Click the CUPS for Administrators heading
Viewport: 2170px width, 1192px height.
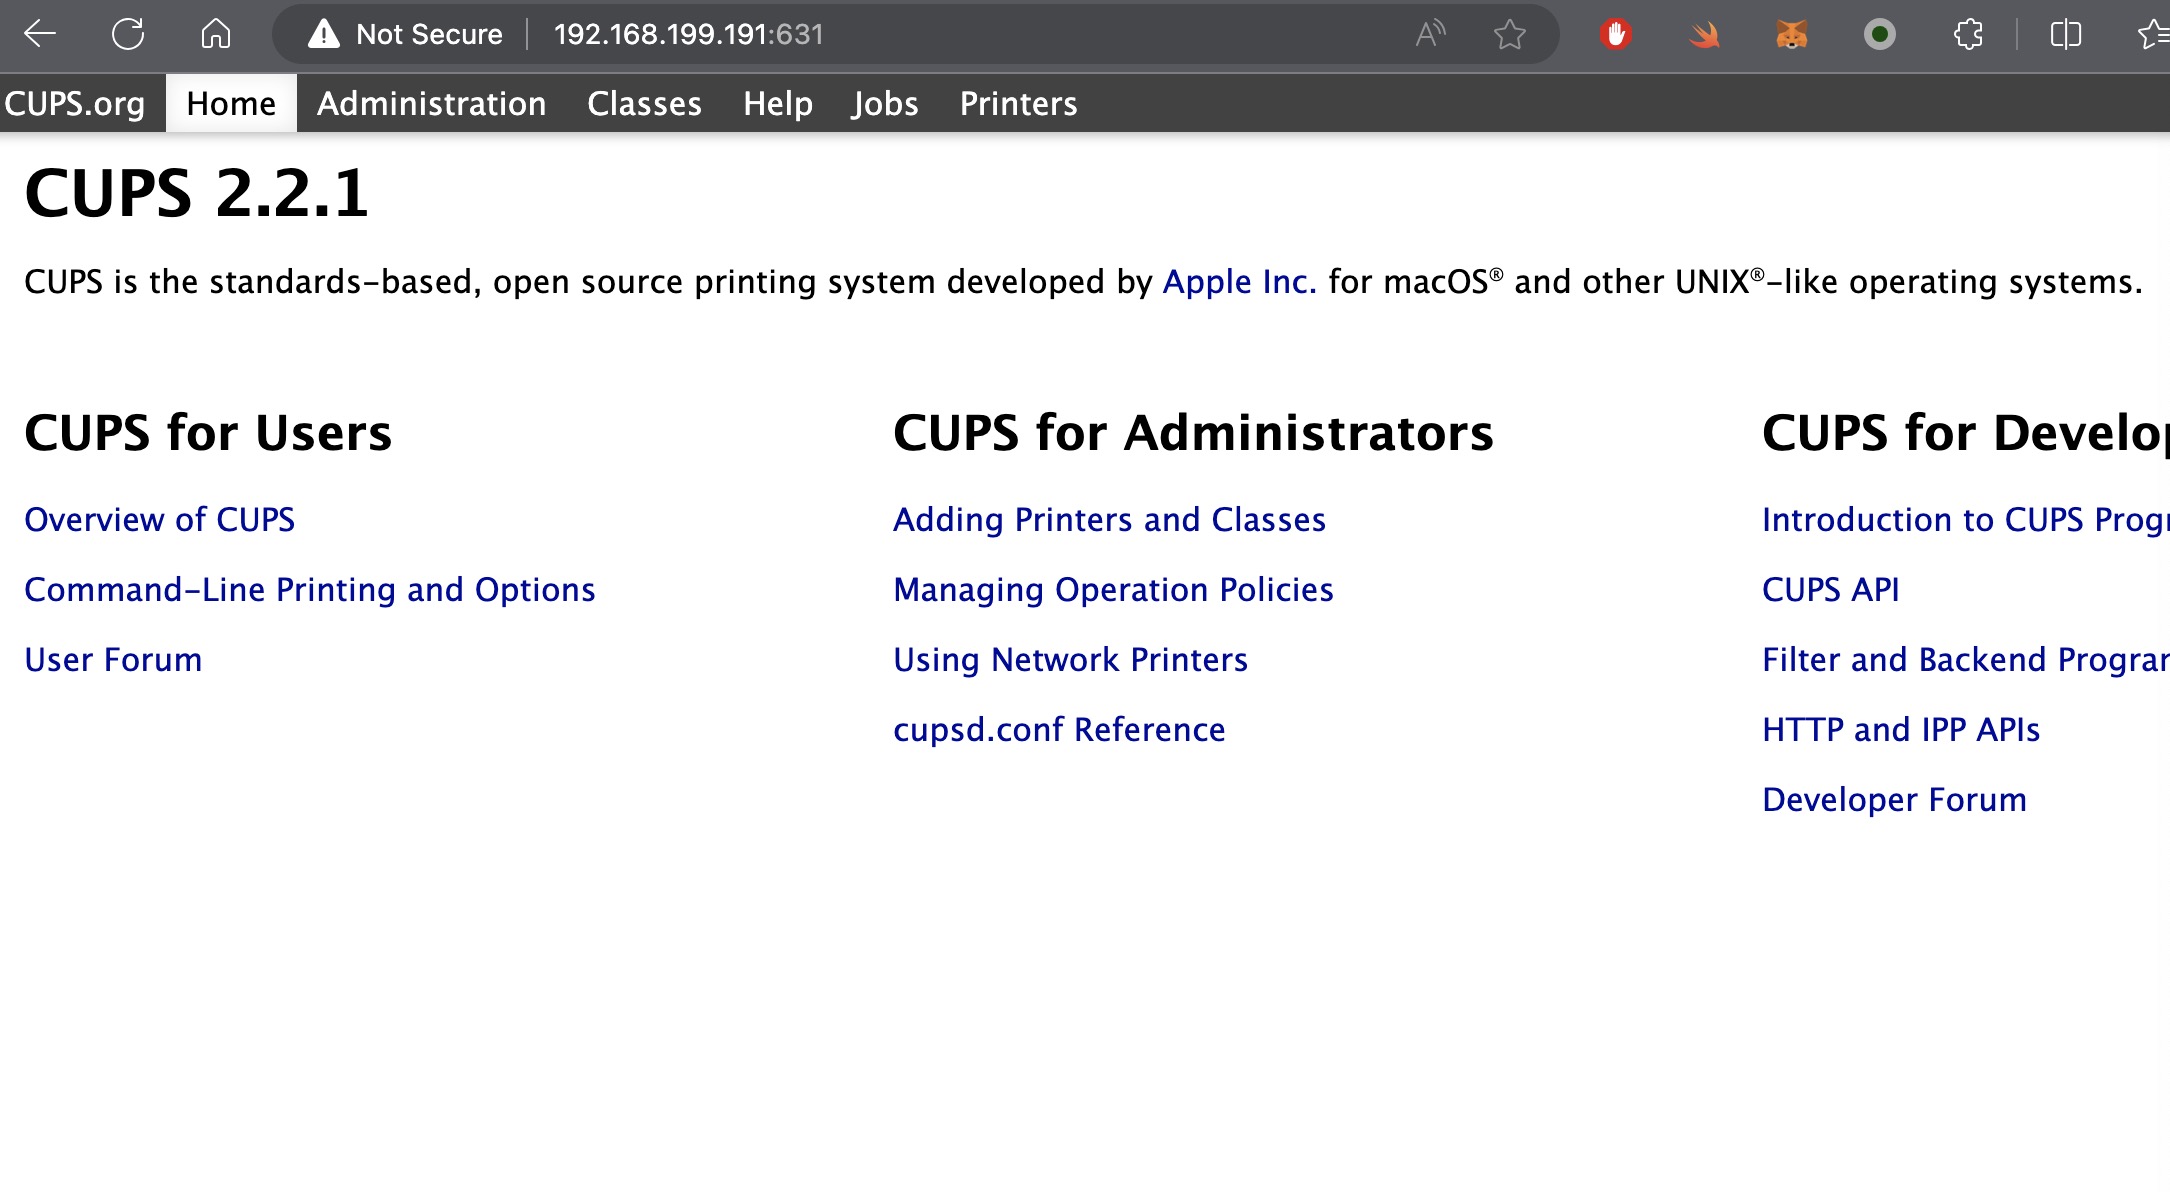click(1193, 433)
